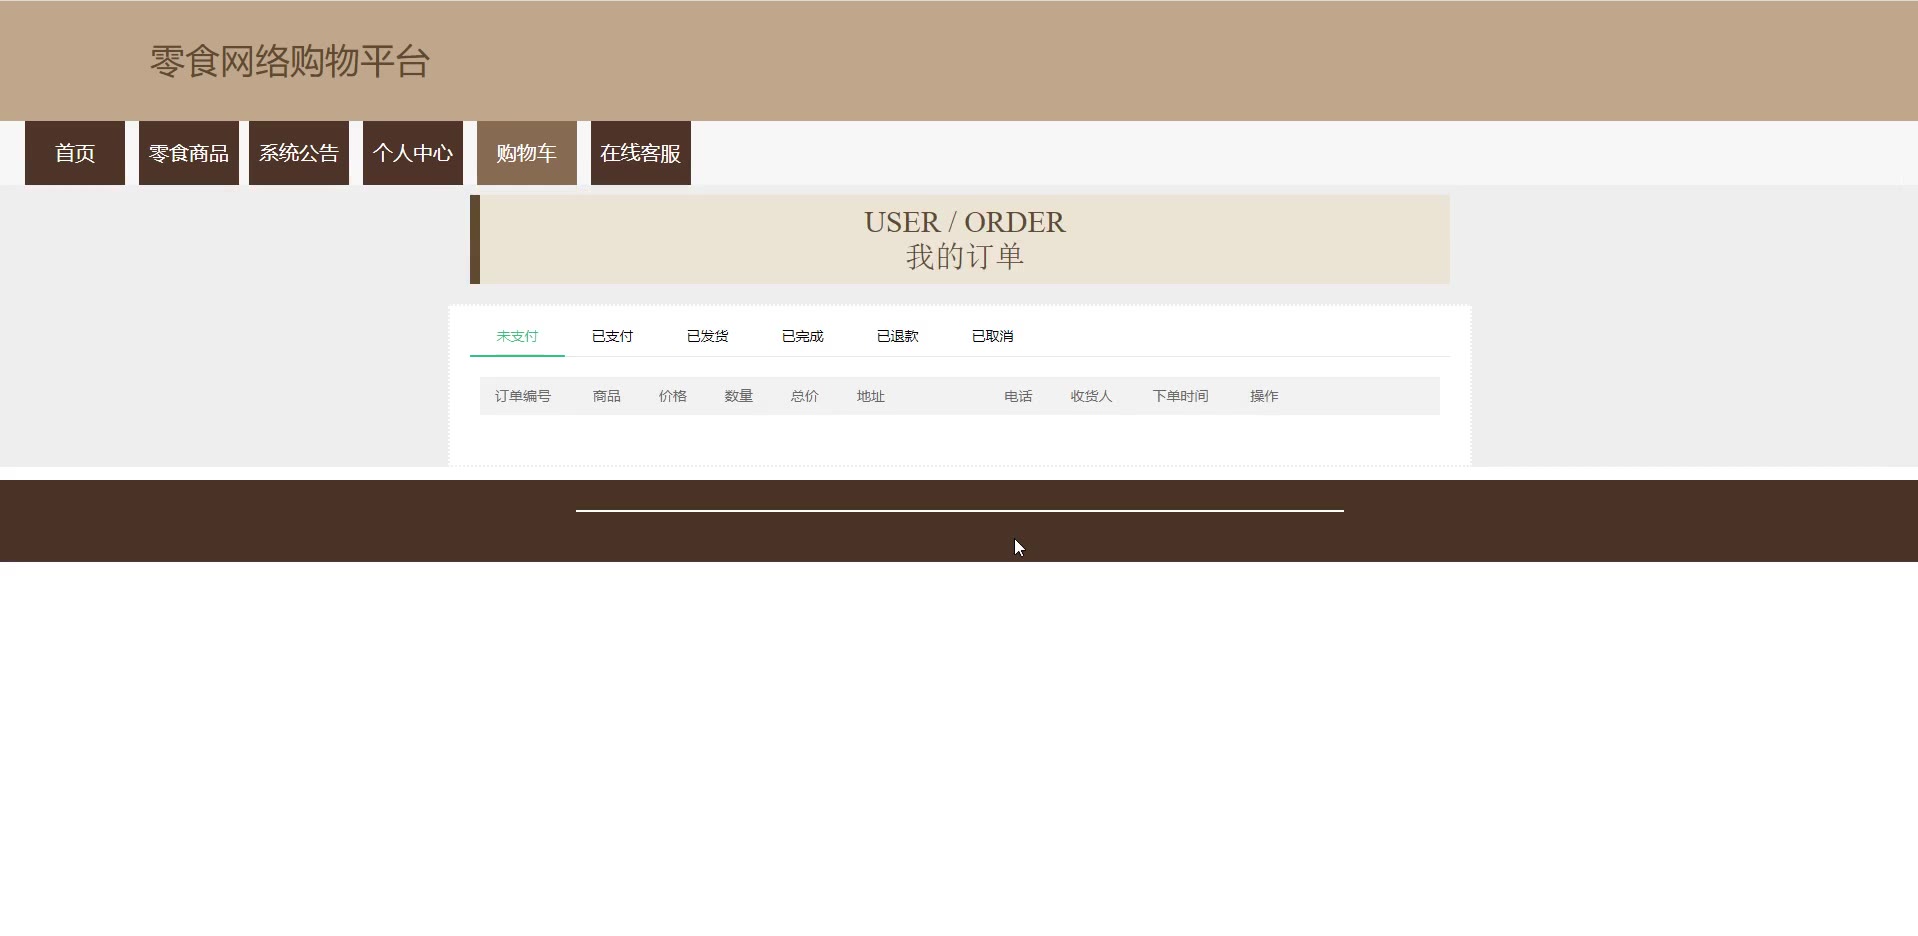Click the USER / ORDER heading text
This screenshot has height=936, width=1918.
965,222
